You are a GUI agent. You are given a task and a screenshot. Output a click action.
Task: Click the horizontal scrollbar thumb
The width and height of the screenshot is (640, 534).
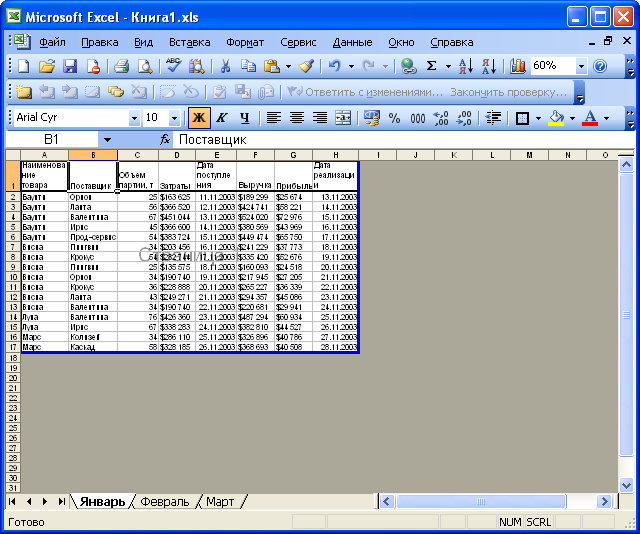point(481,501)
